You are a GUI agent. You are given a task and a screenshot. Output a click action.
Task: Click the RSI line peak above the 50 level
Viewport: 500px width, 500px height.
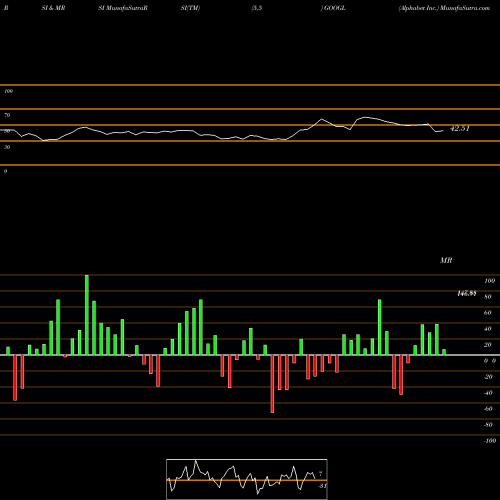click(x=366, y=117)
